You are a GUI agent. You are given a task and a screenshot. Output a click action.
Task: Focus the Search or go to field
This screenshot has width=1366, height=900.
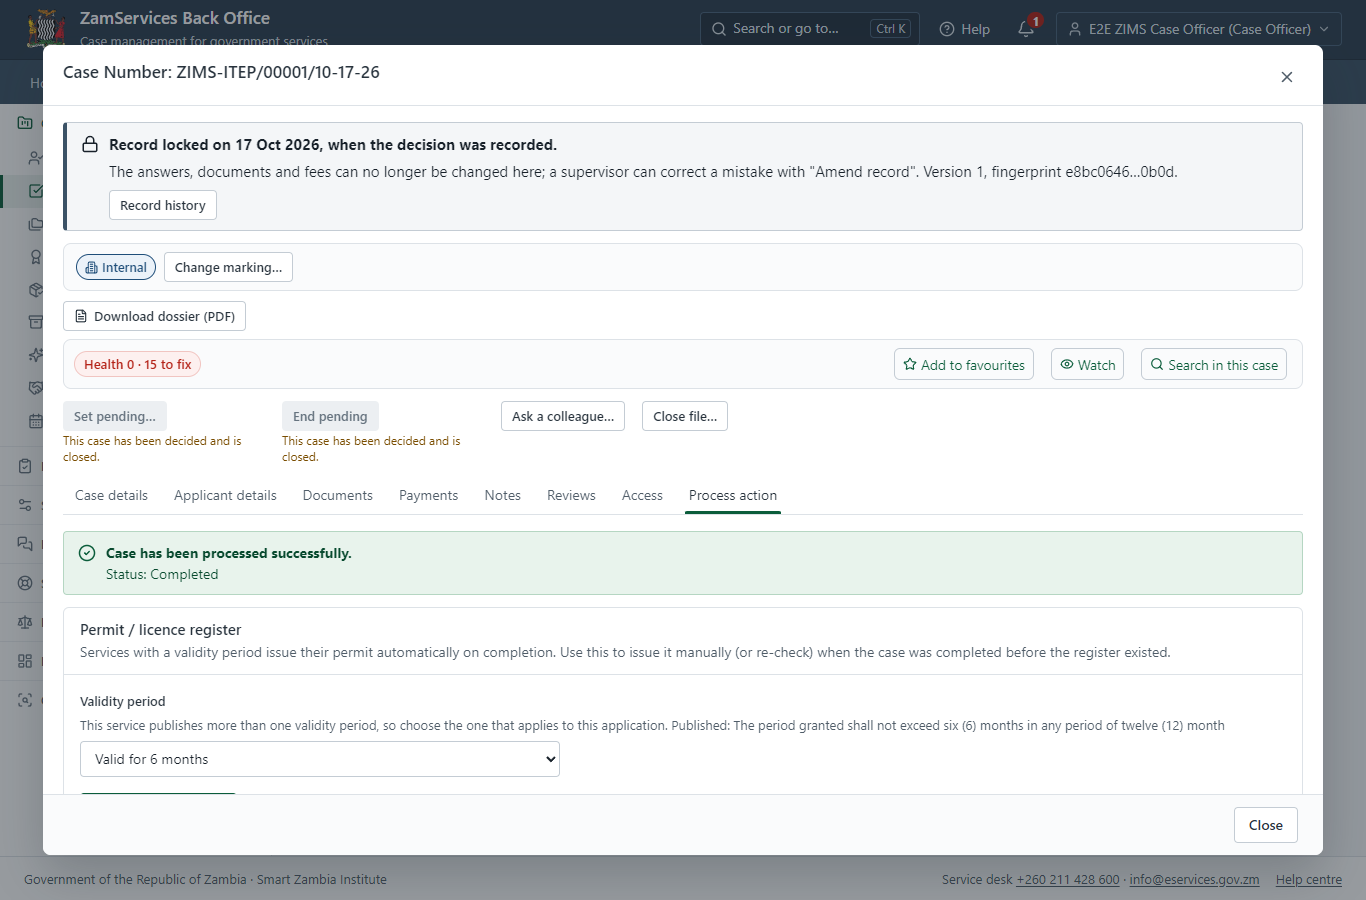tap(810, 29)
